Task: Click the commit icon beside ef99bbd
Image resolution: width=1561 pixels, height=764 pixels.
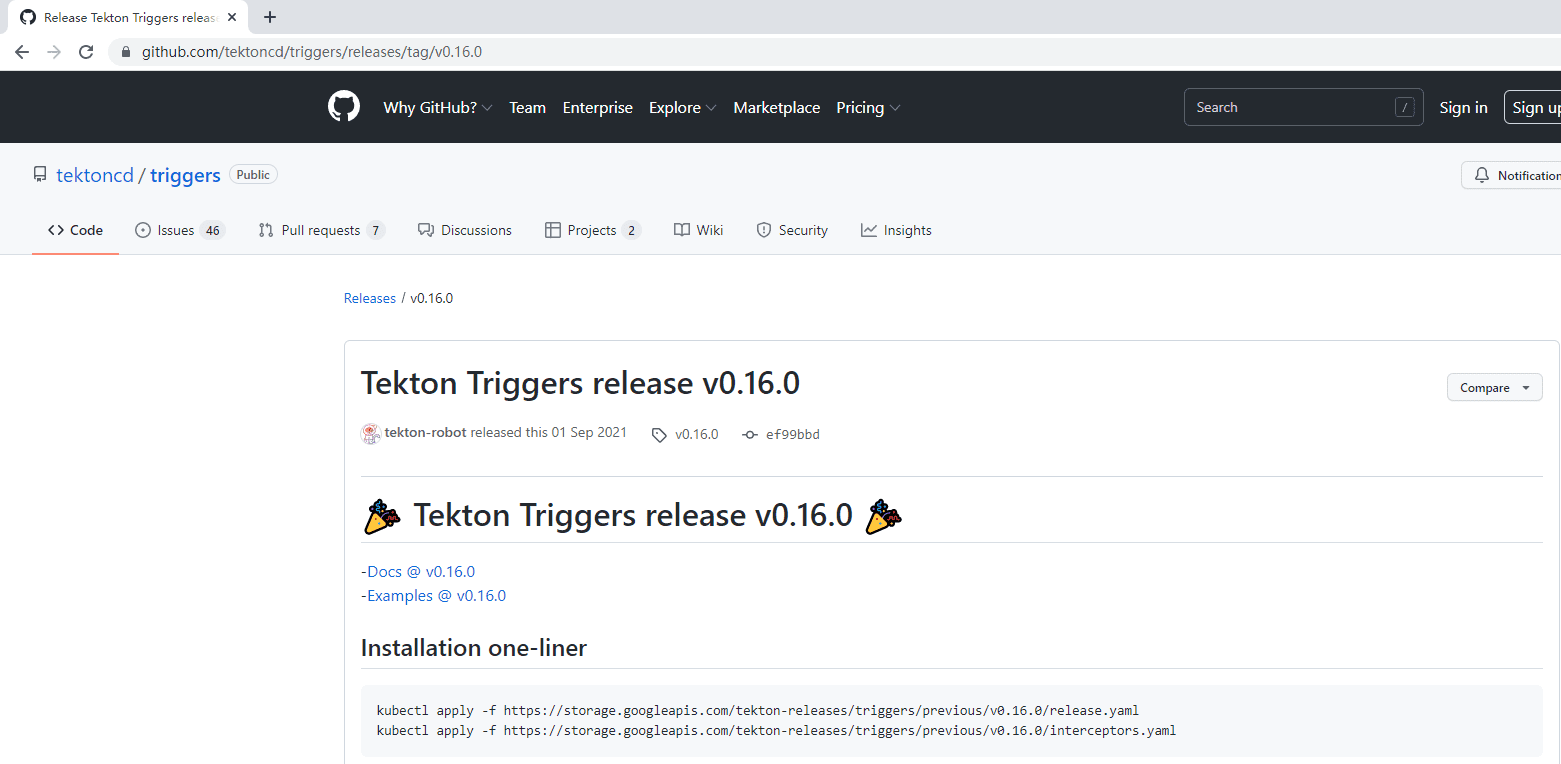Action: [x=750, y=435]
